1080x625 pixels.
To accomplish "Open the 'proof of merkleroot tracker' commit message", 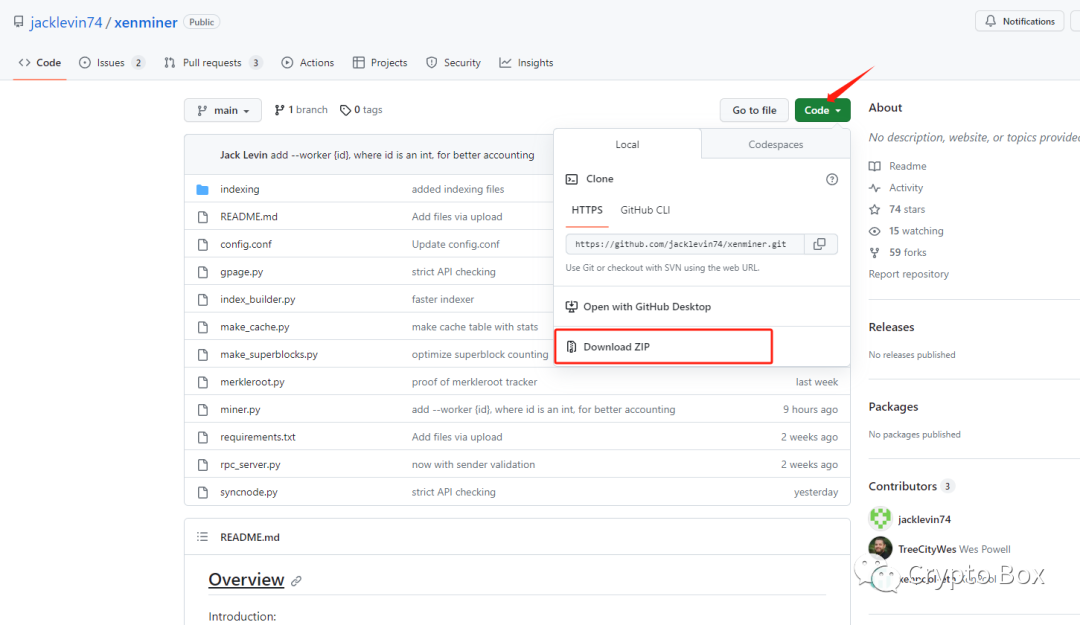I will coord(474,382).
